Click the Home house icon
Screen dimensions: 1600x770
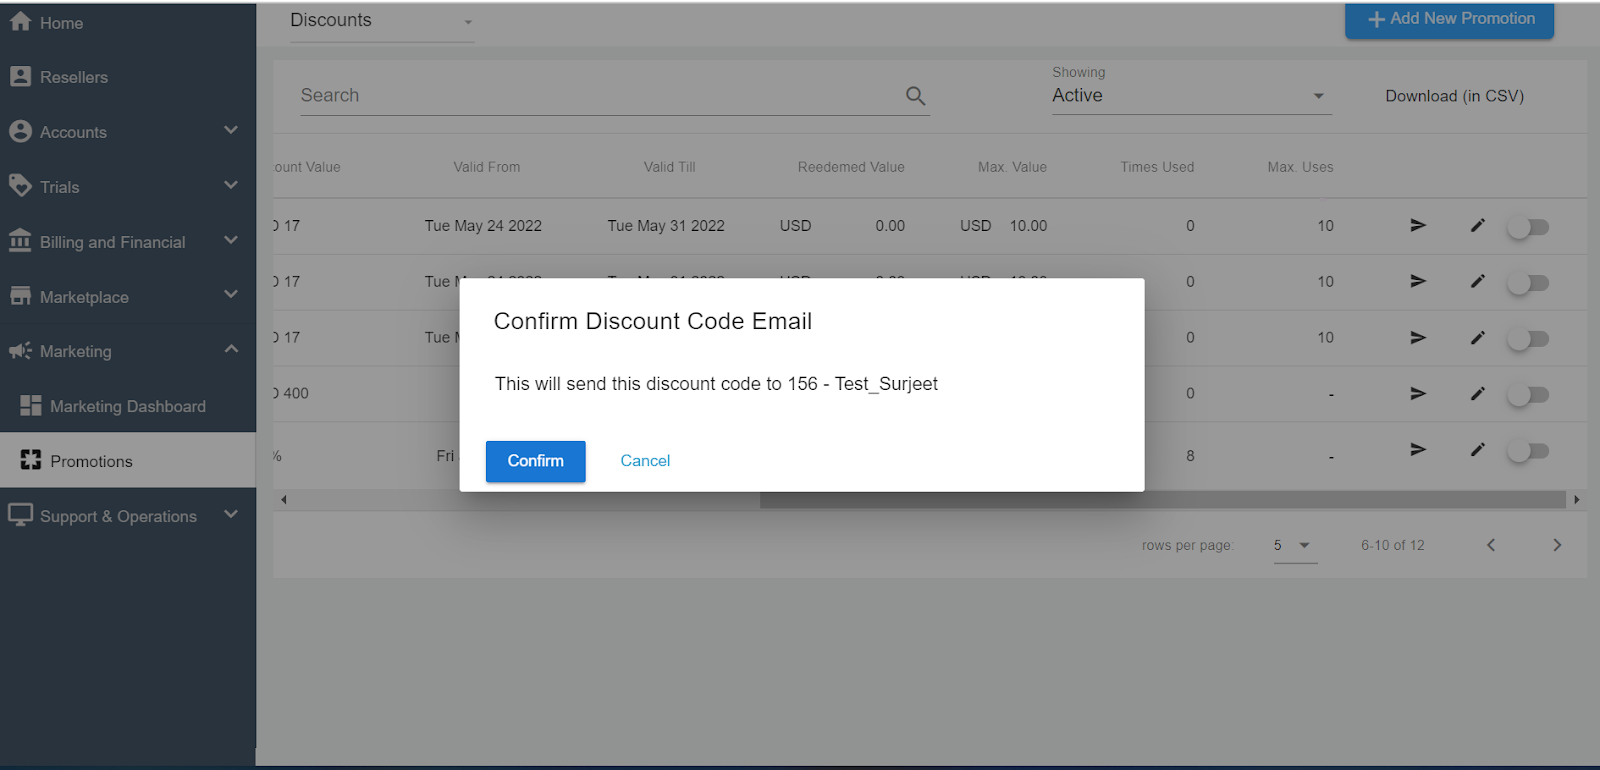pos(20,21)
